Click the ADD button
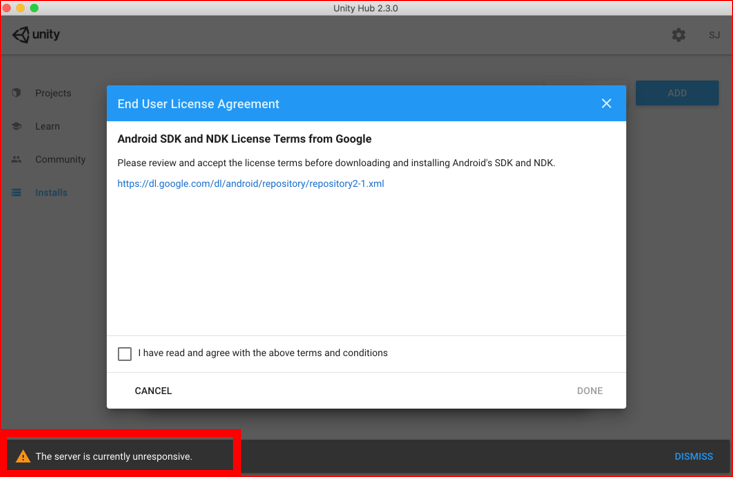 click(x=677, y=93)
